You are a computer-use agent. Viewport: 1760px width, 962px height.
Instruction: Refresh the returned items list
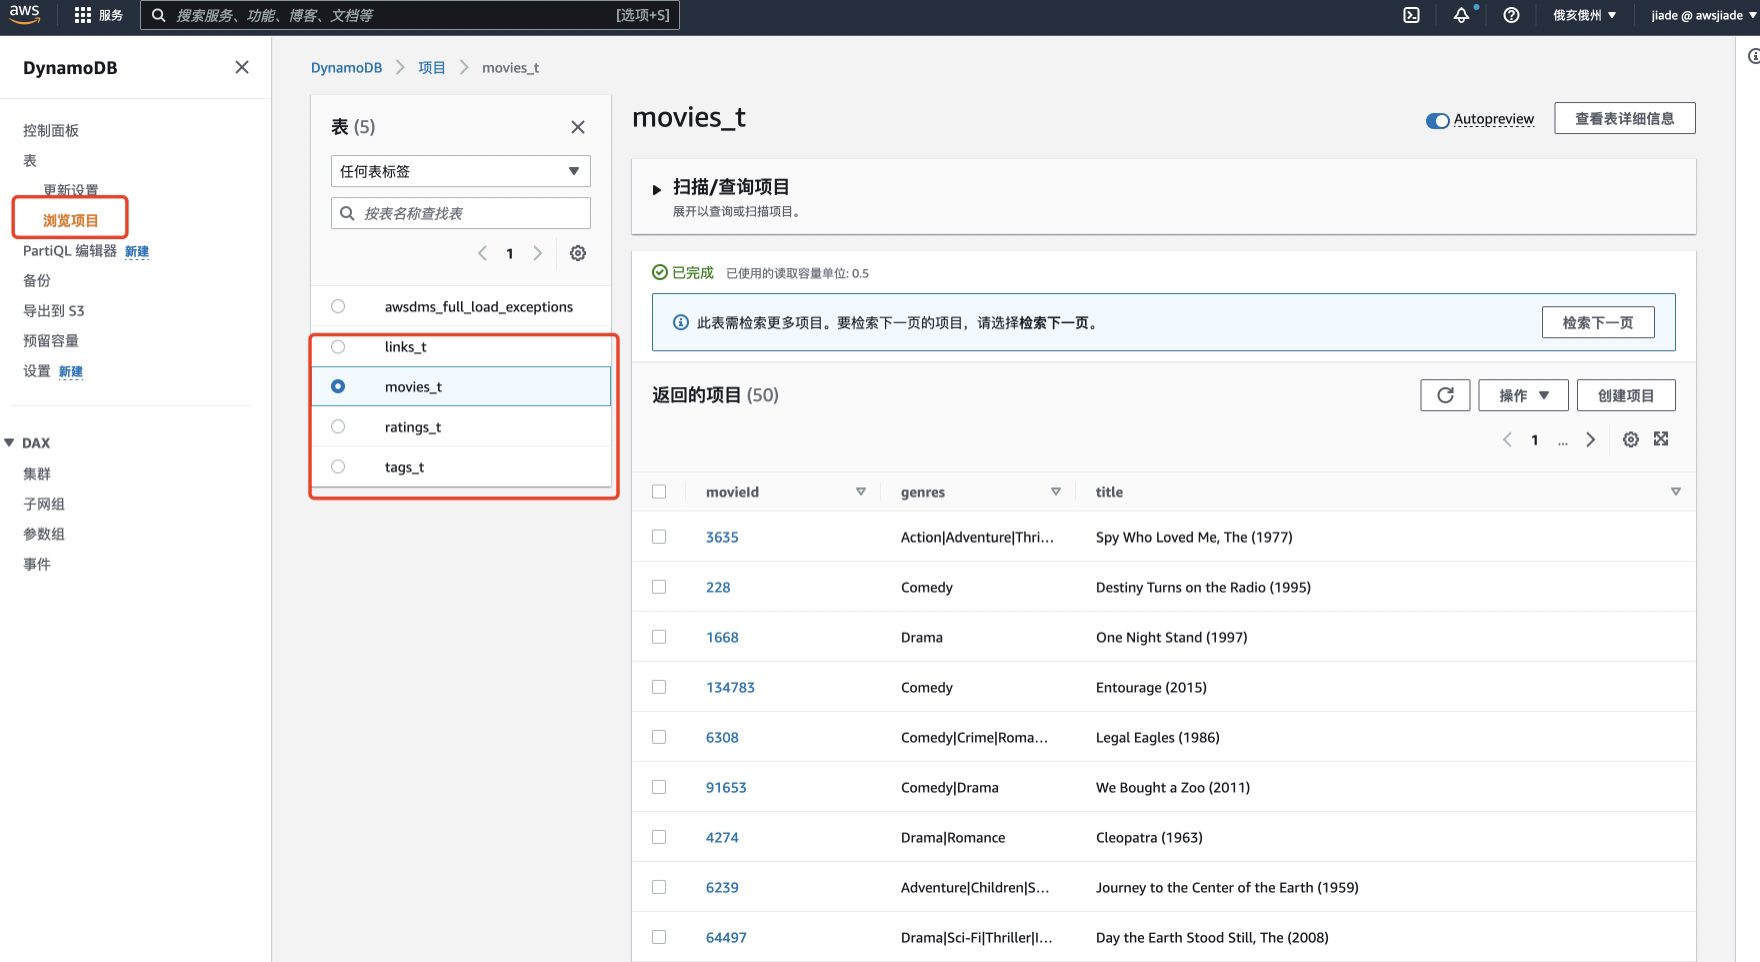(x=1444, y=395)
